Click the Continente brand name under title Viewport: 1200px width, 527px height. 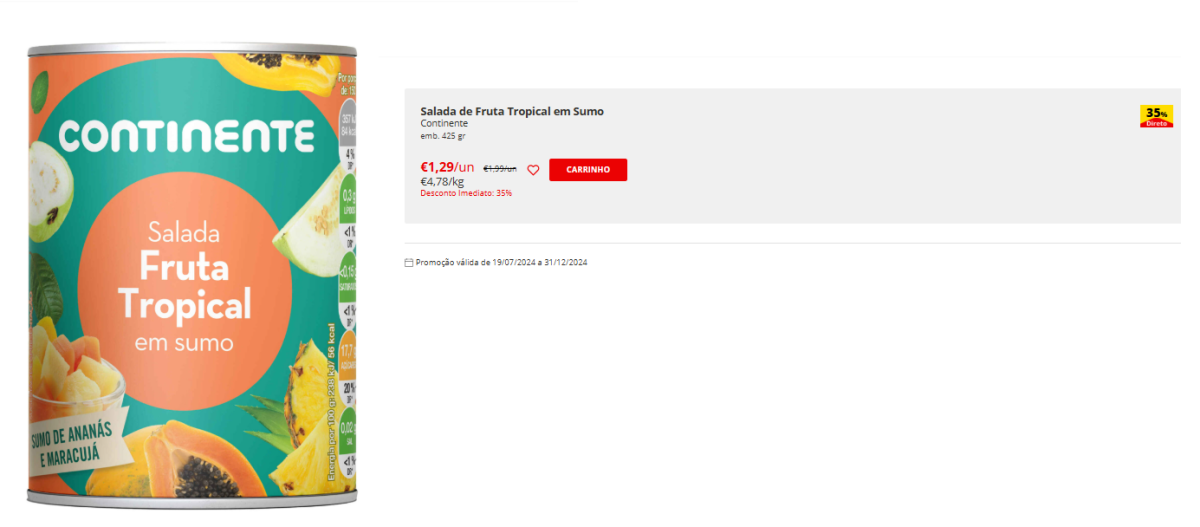click(444, 124)
